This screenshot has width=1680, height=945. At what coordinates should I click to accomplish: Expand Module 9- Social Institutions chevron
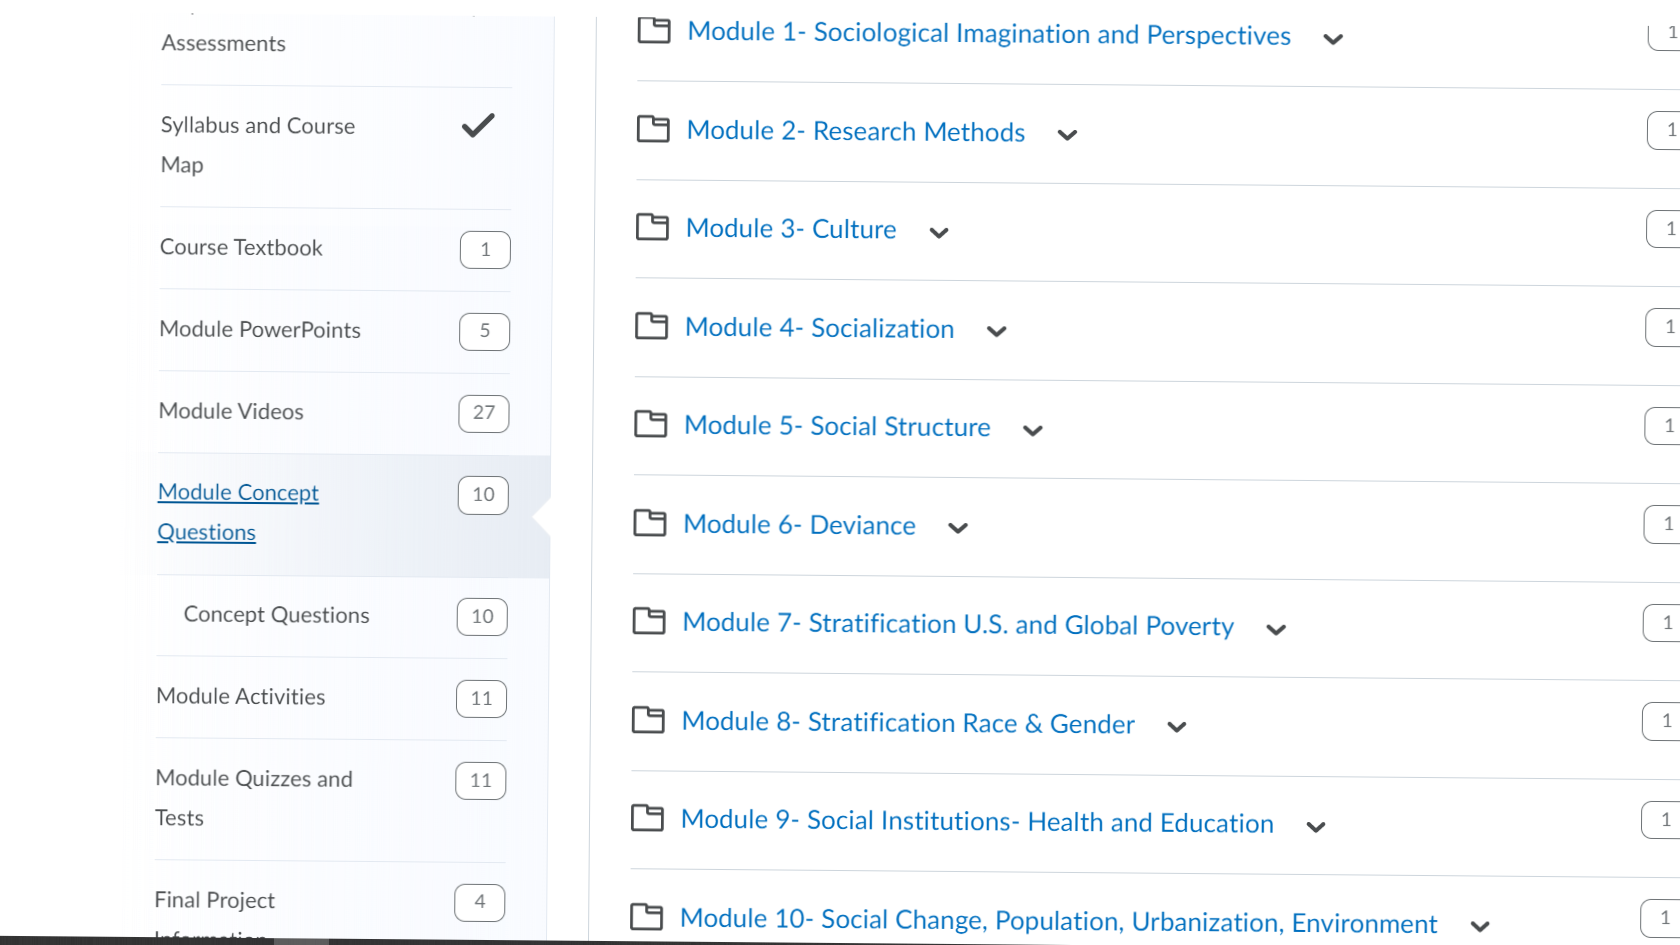pos(1316,827)
